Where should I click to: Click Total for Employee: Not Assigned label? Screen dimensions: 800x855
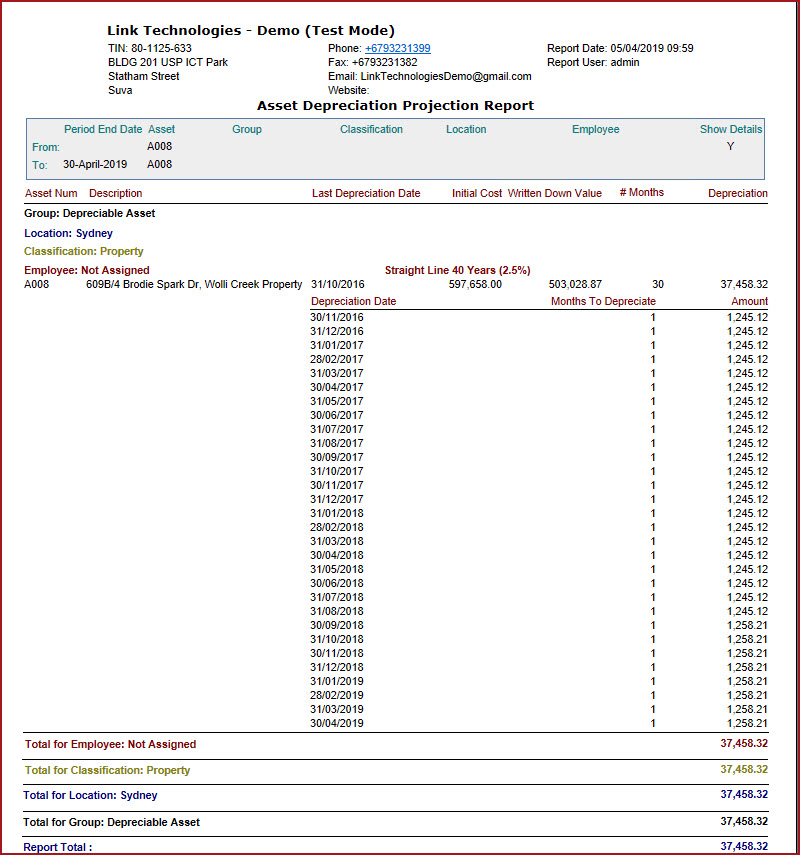(x=110, y=744)
